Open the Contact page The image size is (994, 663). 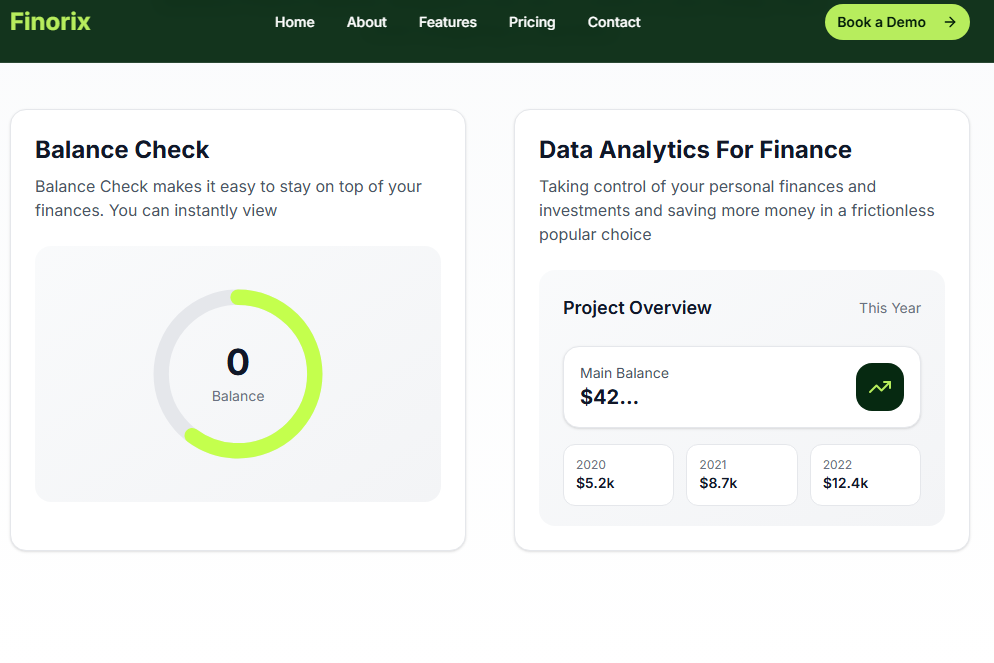(x=613, y=22)
